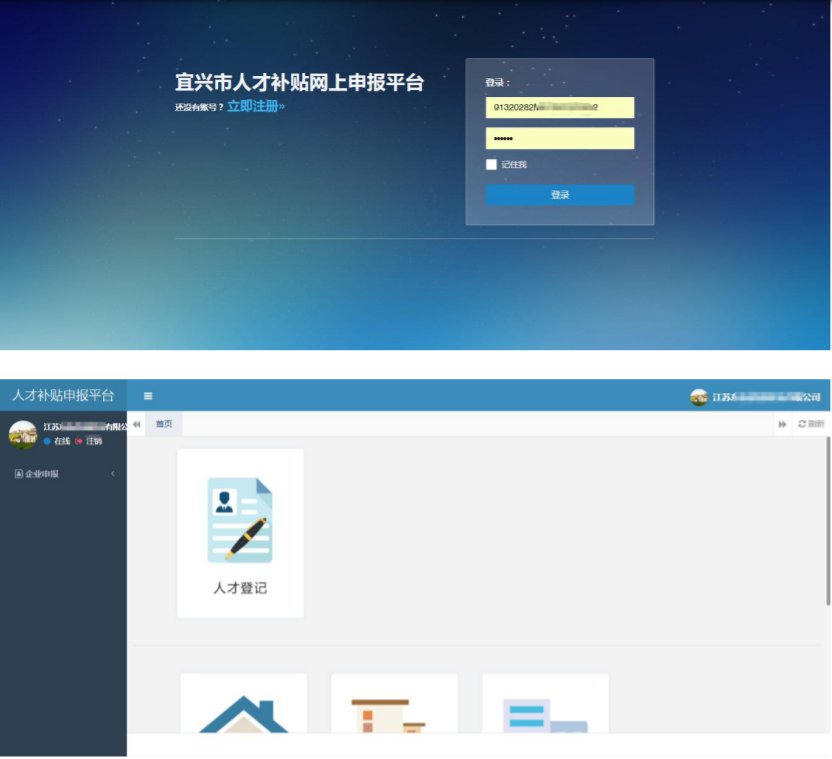Click the password input field
This screenshot has width=832, height=759.
pos(560,138)
